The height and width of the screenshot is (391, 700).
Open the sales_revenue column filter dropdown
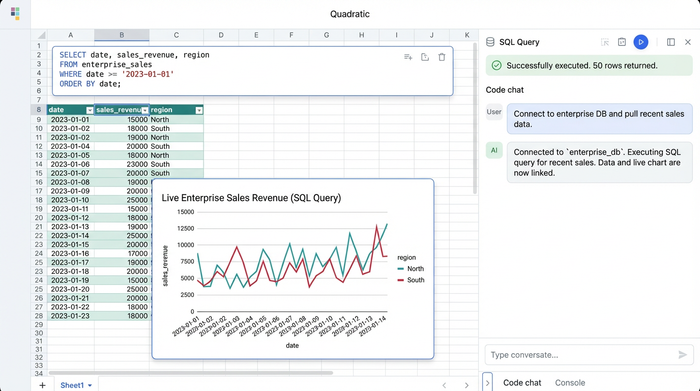coord(145,110)
